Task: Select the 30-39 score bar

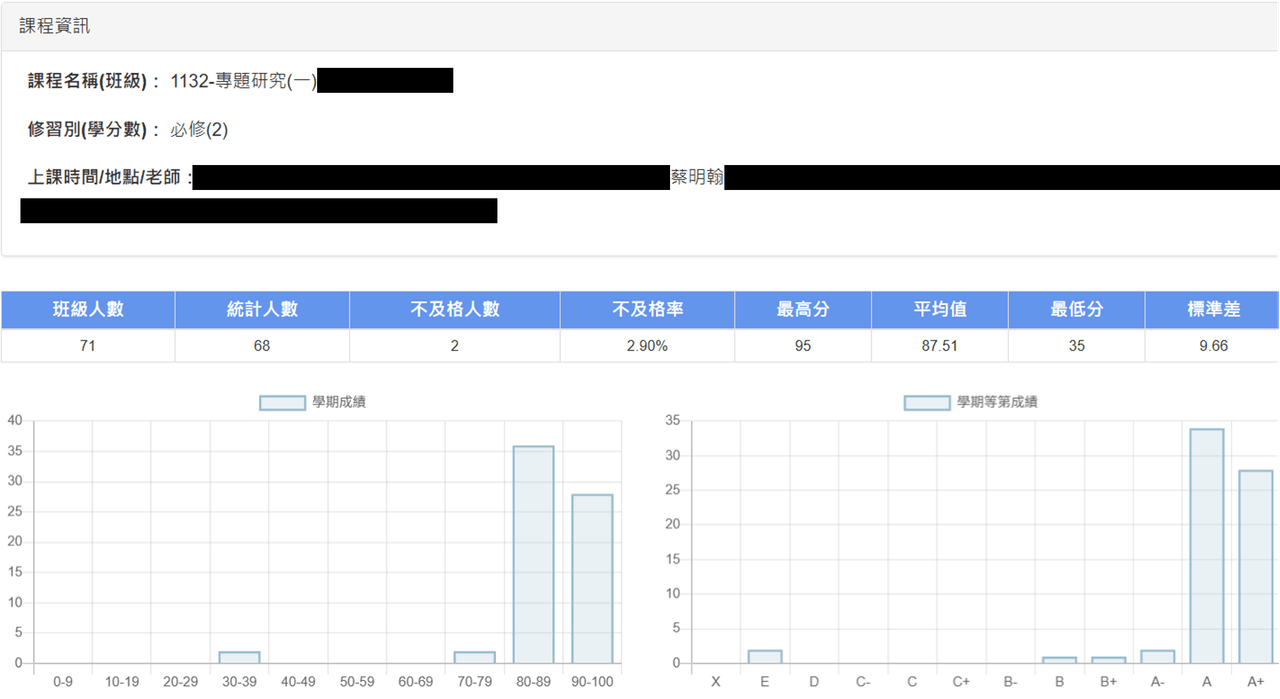Action: coord(239,658)
